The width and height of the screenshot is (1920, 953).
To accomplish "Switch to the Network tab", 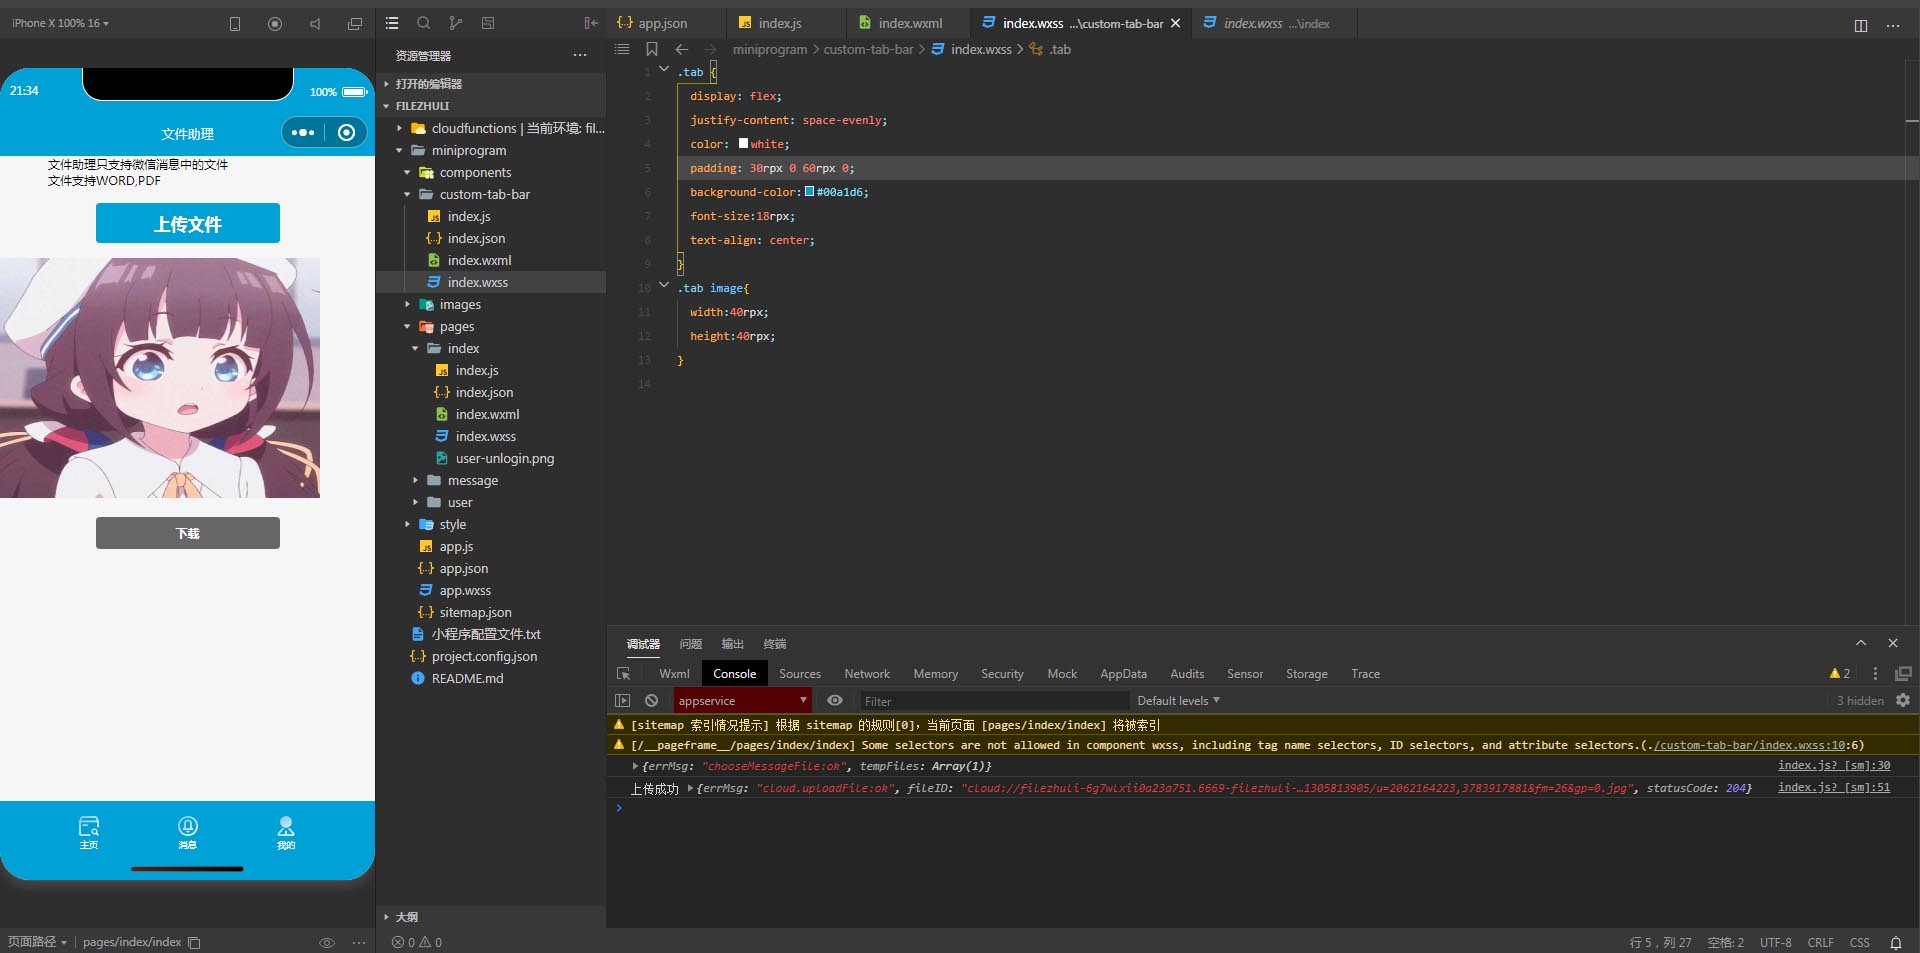I will 866,674.
